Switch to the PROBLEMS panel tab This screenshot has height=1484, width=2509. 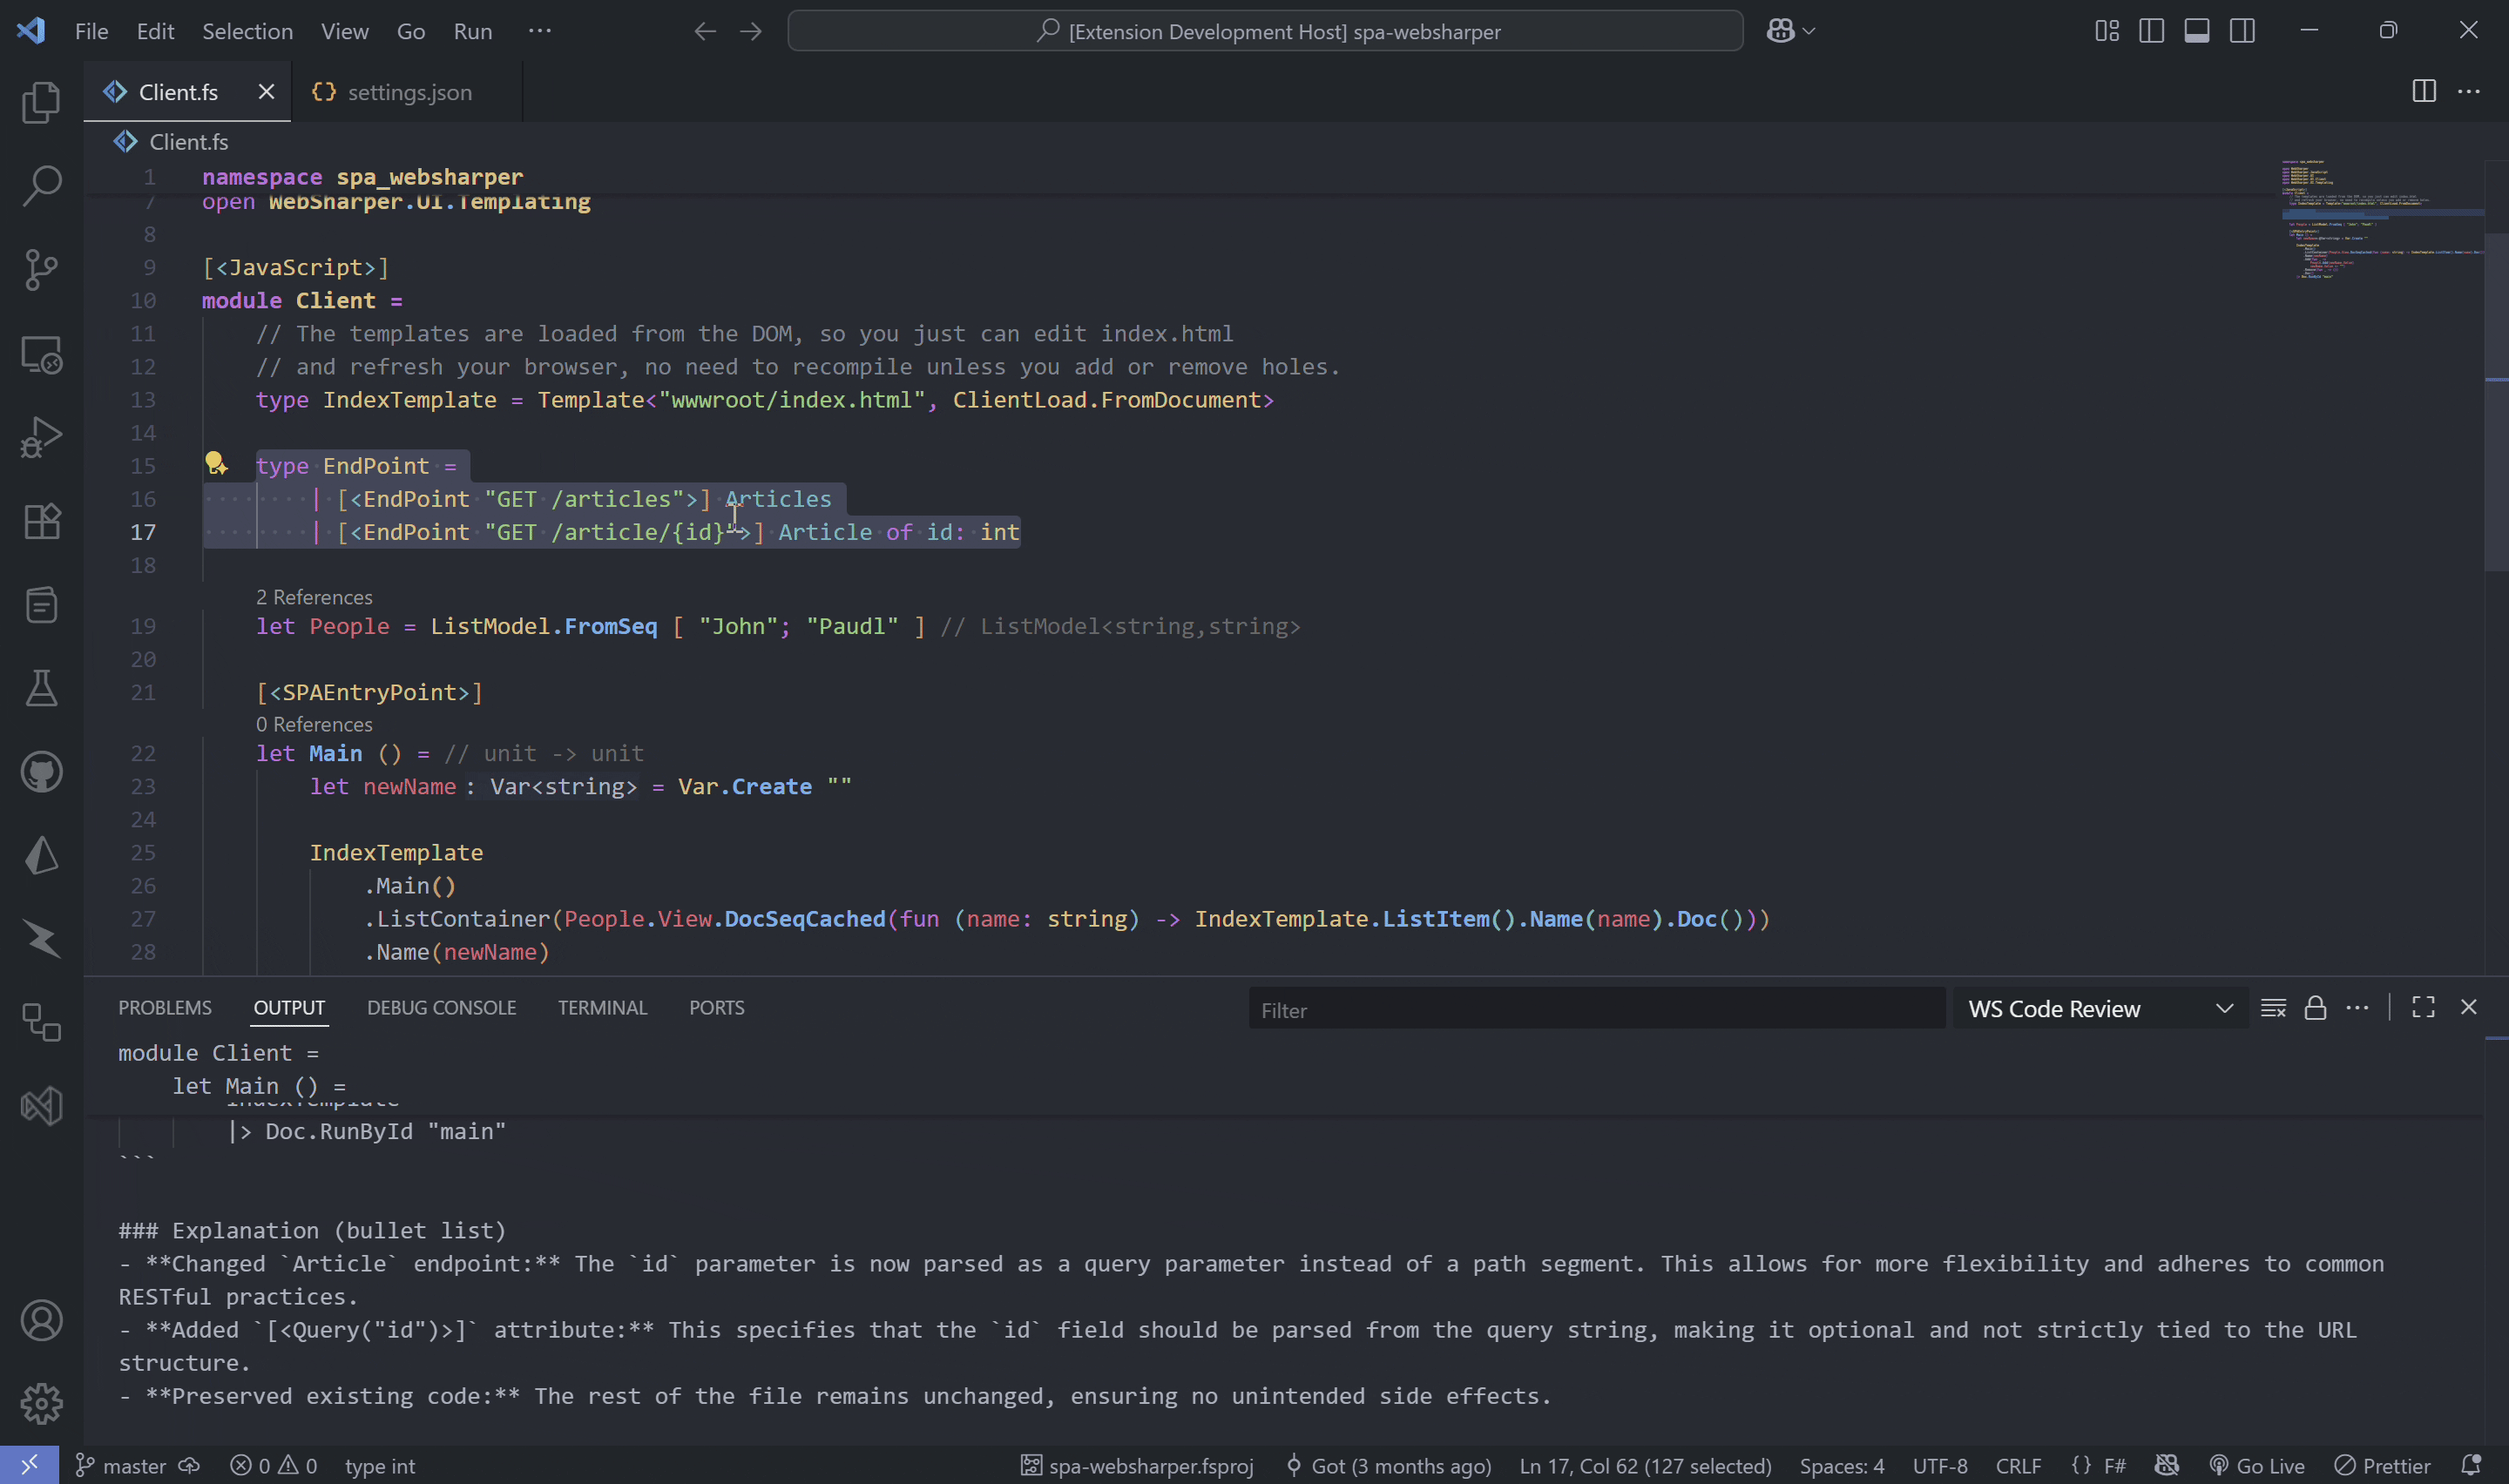click(x=165, y=1008)
